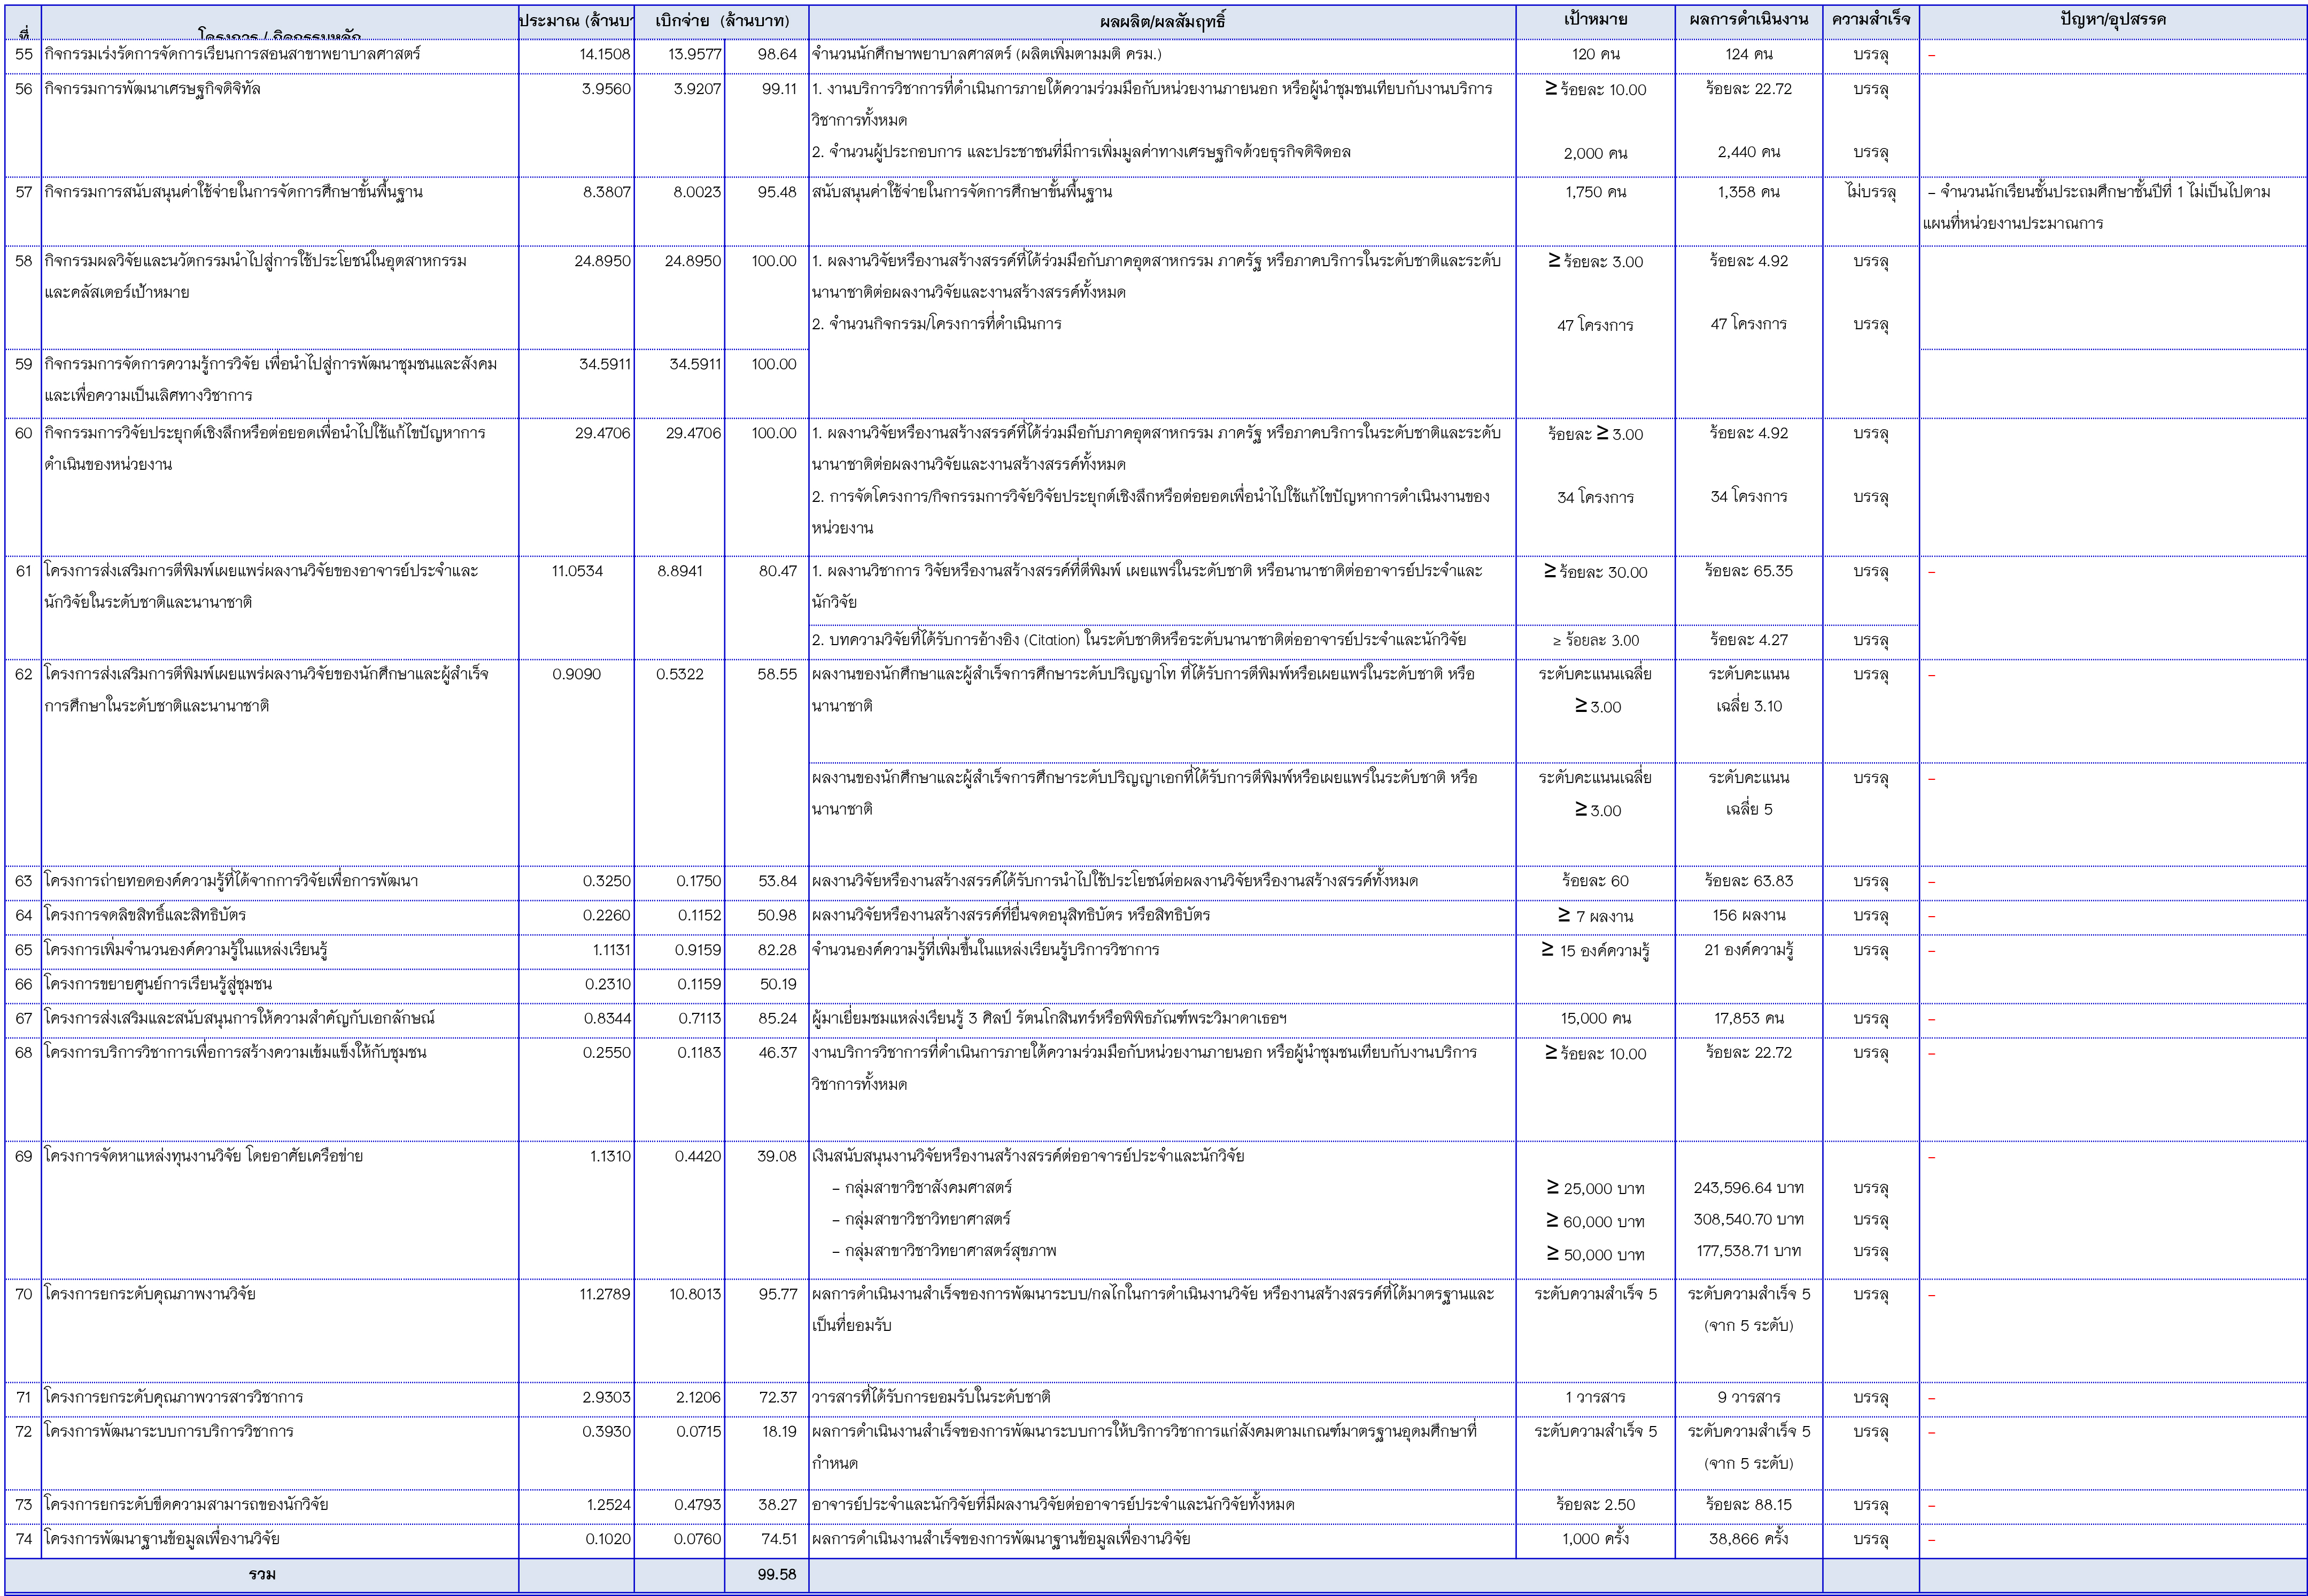Click the เป้าหมาย column header
Image resolution: width=2308 pixels, height=1596 pixels.
click(x=1595, y=20)
